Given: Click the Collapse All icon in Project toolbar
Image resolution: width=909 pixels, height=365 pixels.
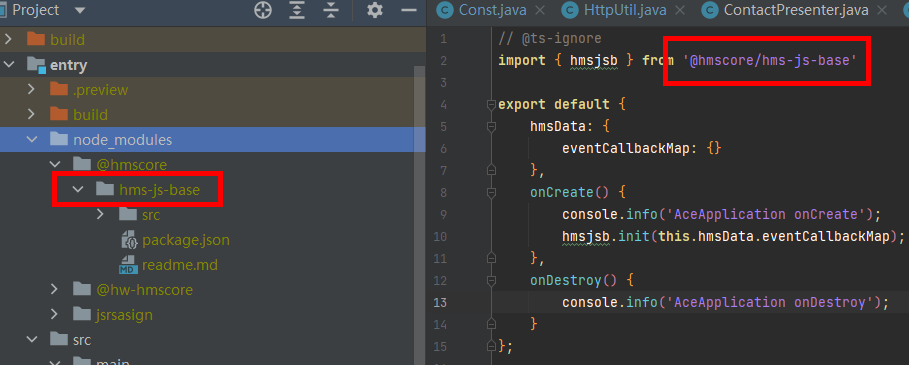Looking at the screenshot, I should click(330, 10).
